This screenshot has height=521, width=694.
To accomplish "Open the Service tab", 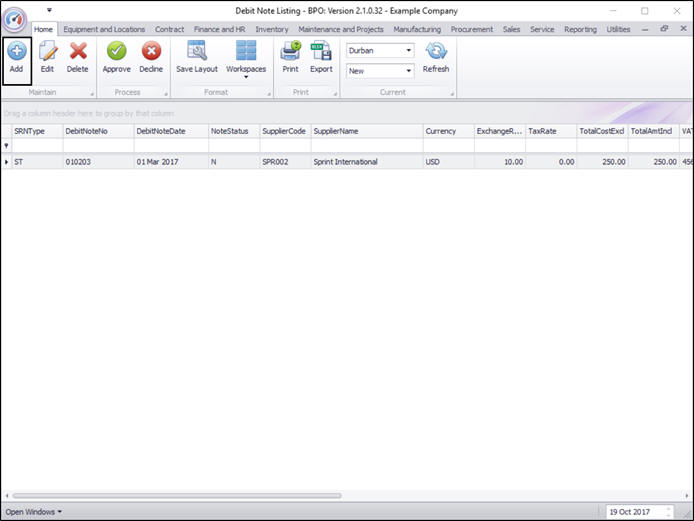I will tap(542, 29).
